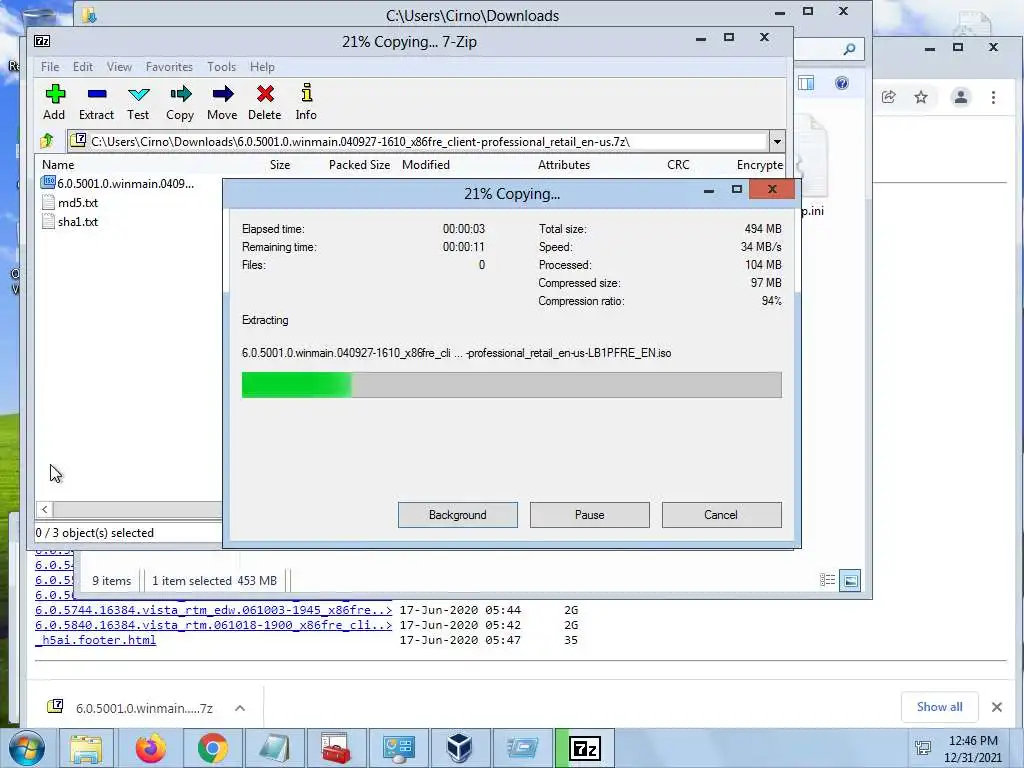Cancel the copying operation

click(x=722, y=515)
